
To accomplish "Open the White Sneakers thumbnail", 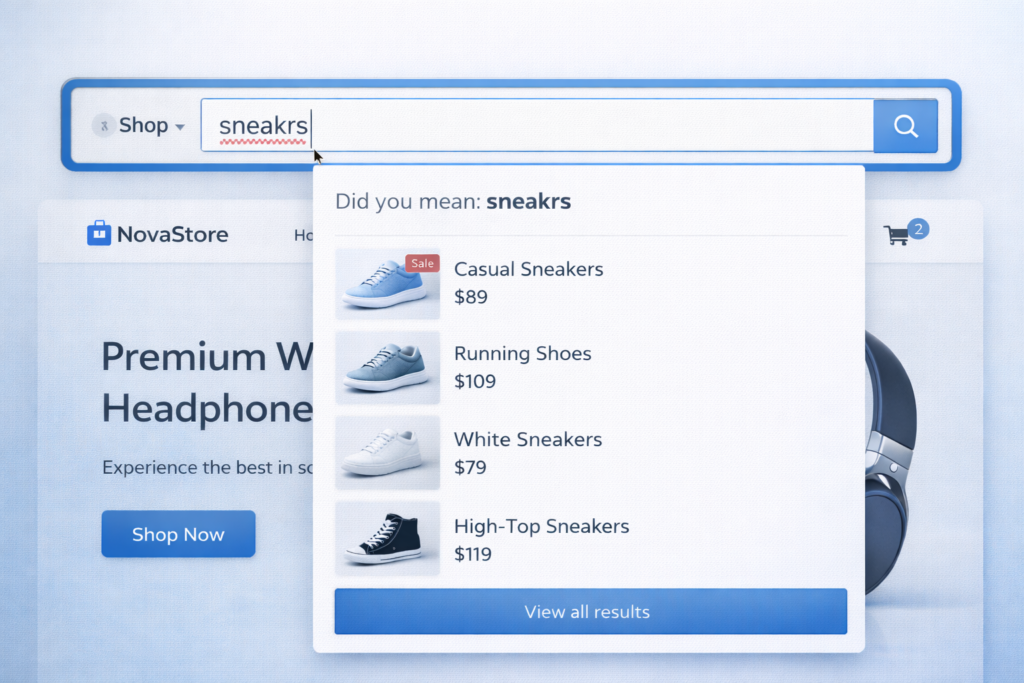I will point(387,453).
